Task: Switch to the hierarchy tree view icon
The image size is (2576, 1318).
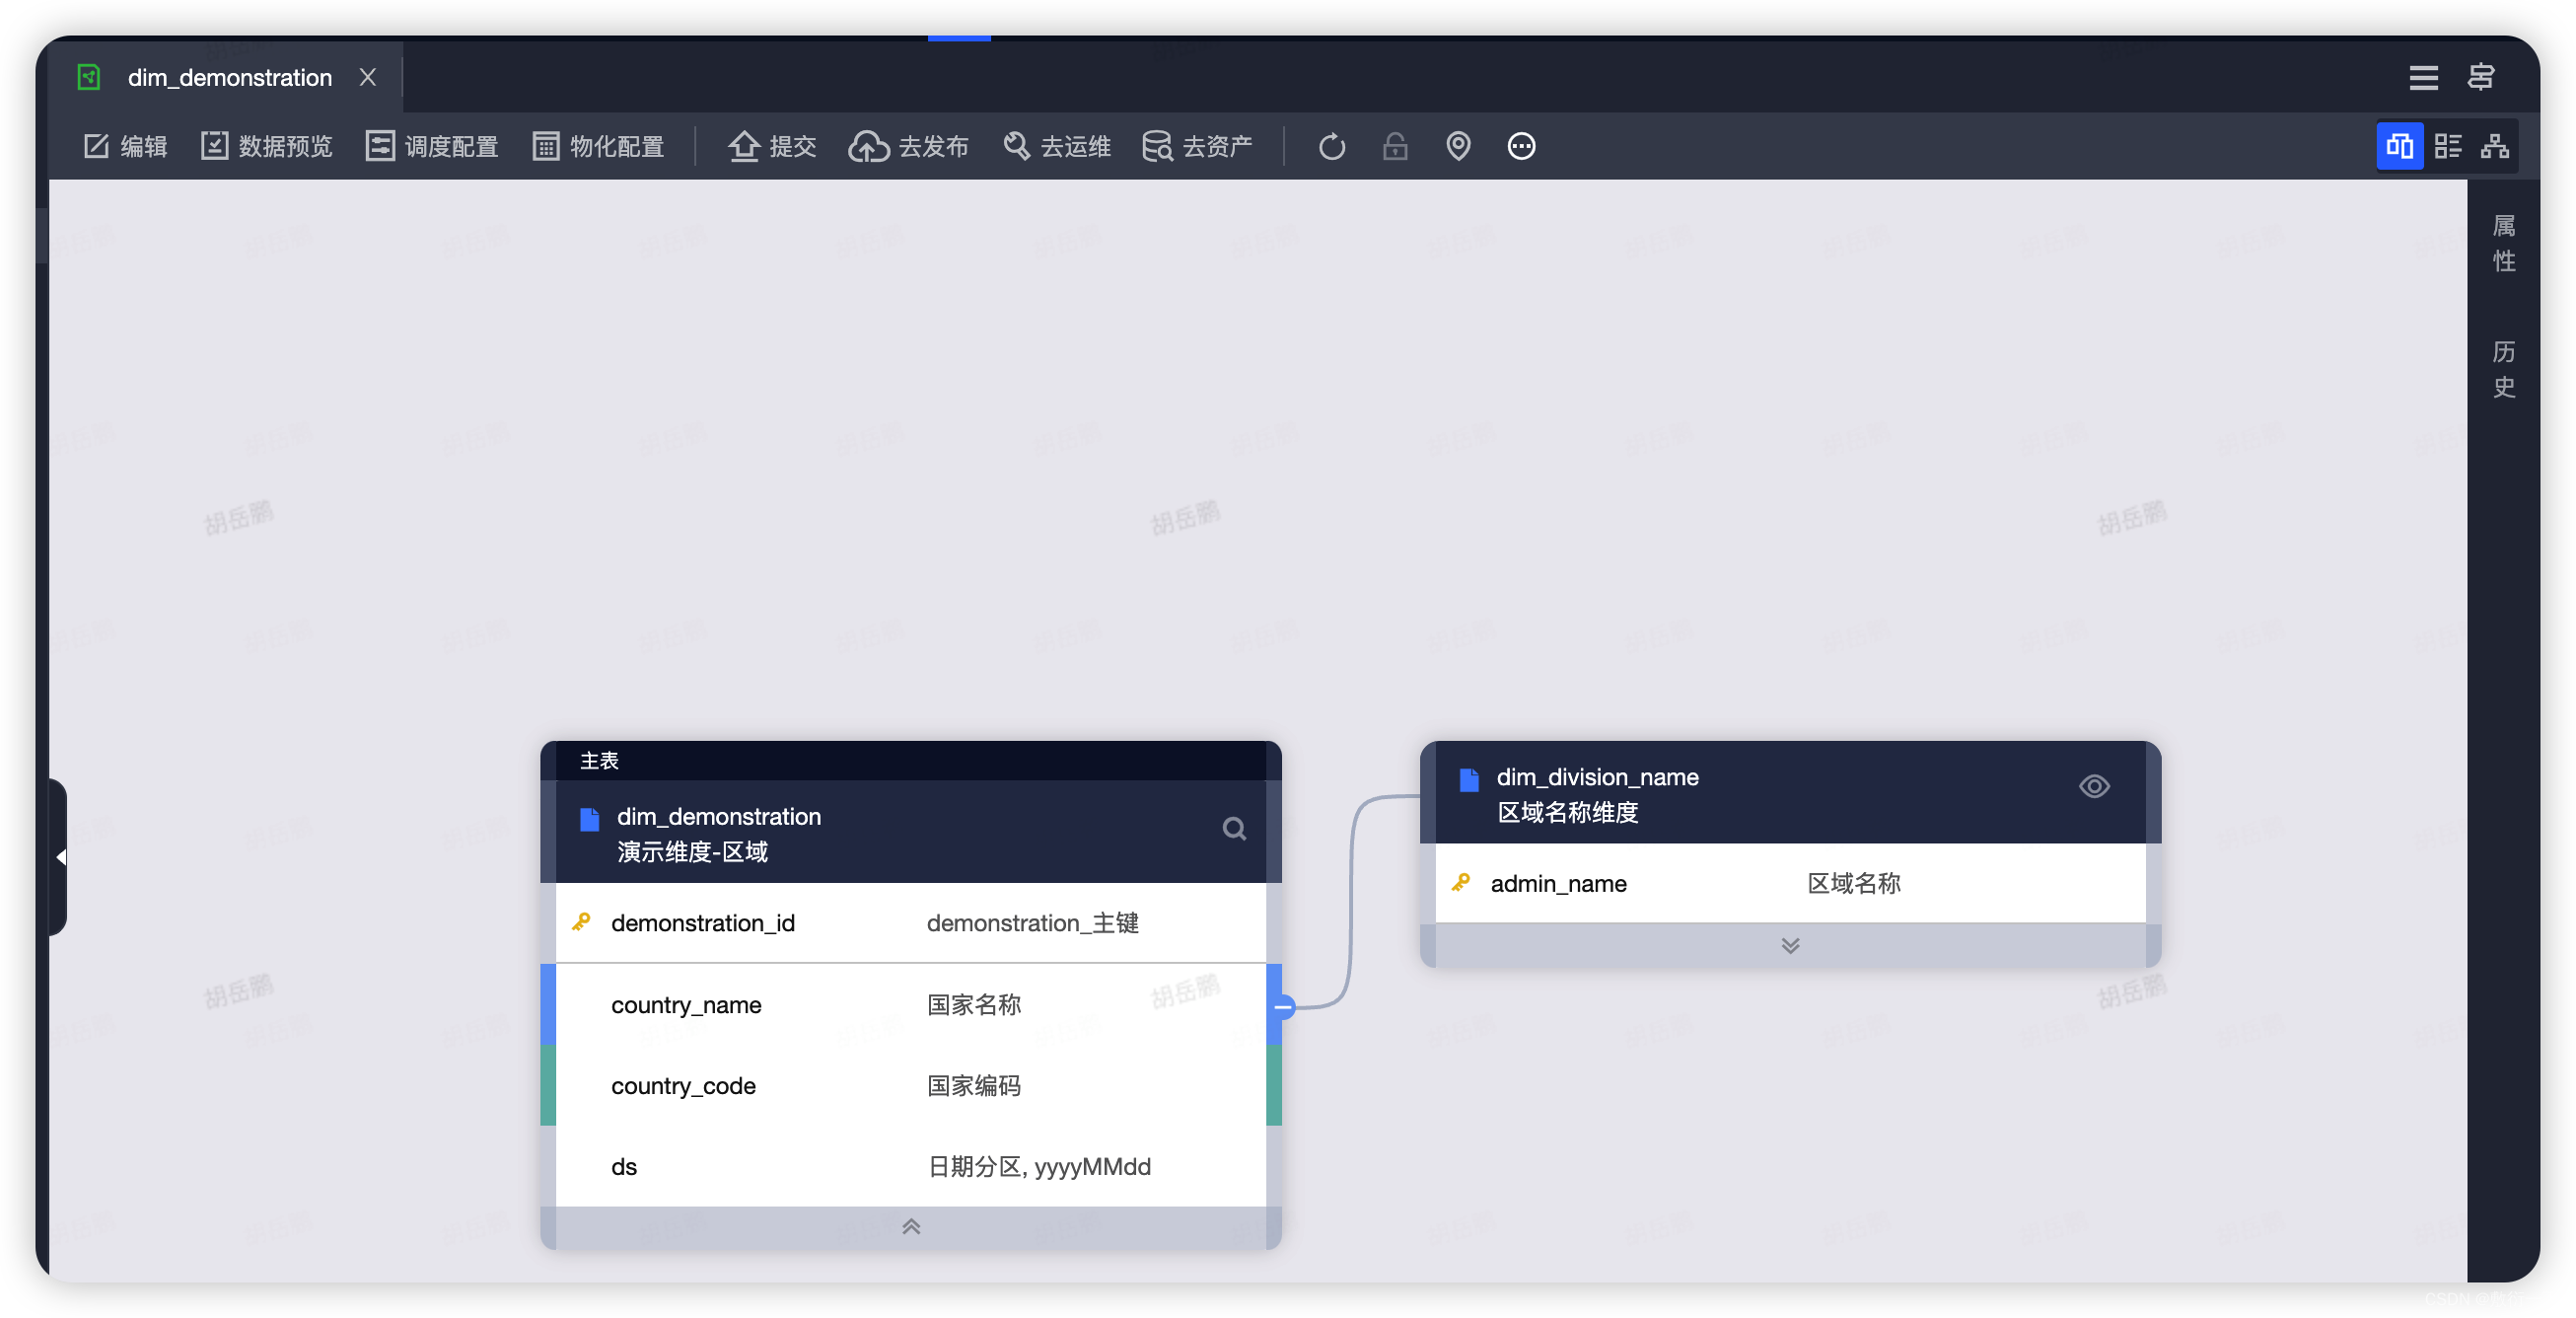Action: pyautogui.click(x=2494, y=146)
